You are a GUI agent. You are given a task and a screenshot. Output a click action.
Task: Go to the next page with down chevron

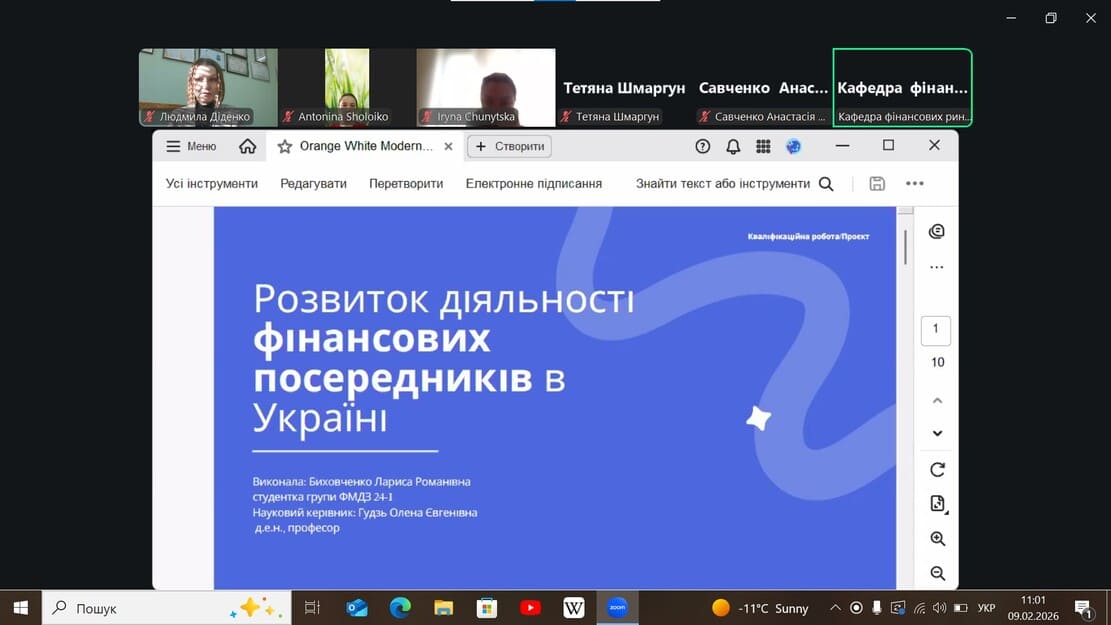937,433
